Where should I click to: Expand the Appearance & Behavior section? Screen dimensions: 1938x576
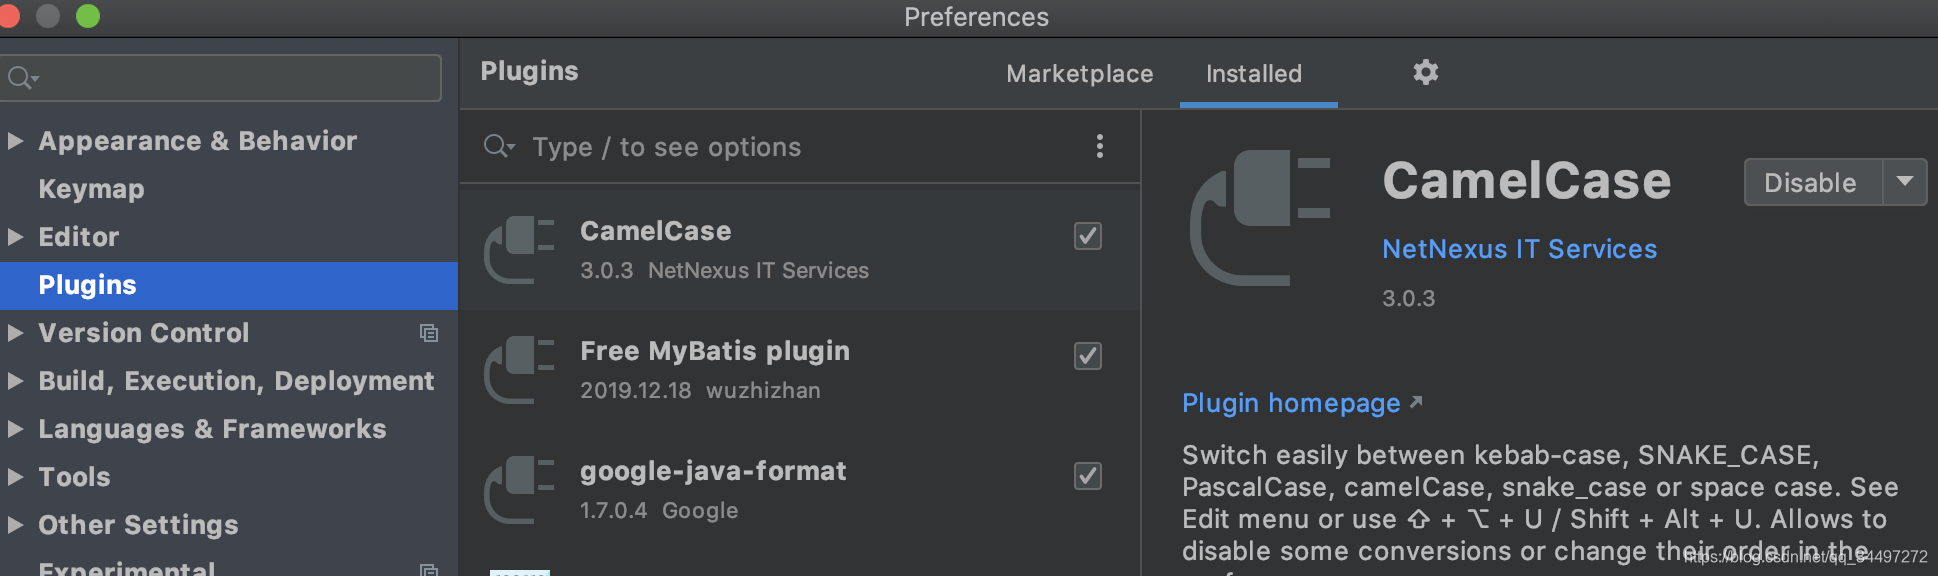(15, 141)
